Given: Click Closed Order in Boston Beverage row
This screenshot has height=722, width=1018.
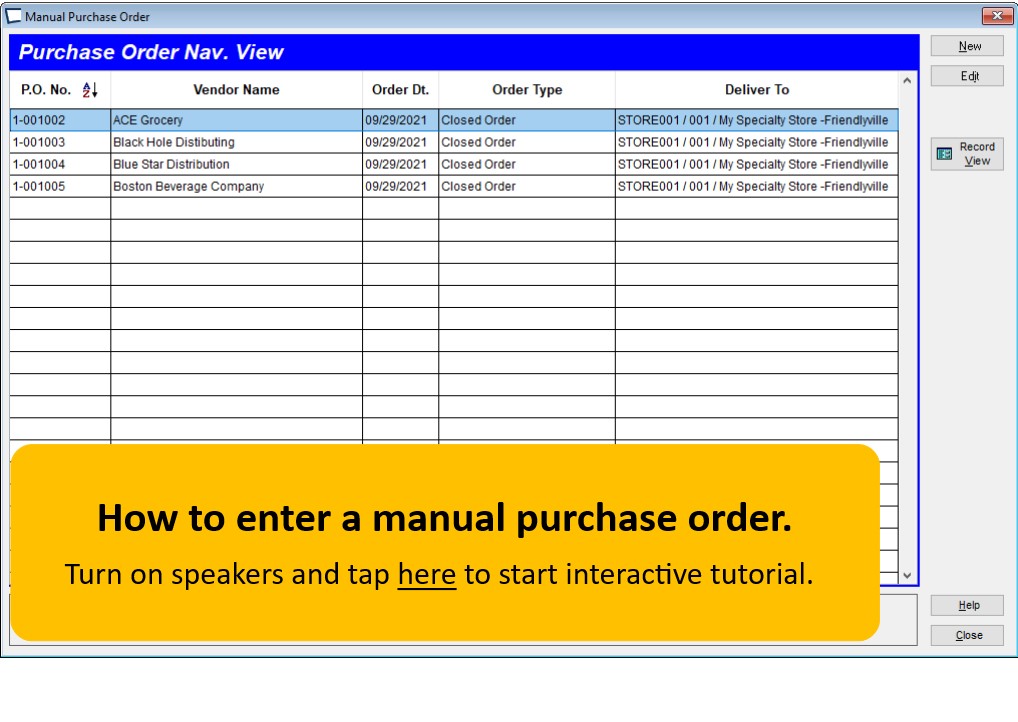Looking at the screenshot, I should (527, 186).
